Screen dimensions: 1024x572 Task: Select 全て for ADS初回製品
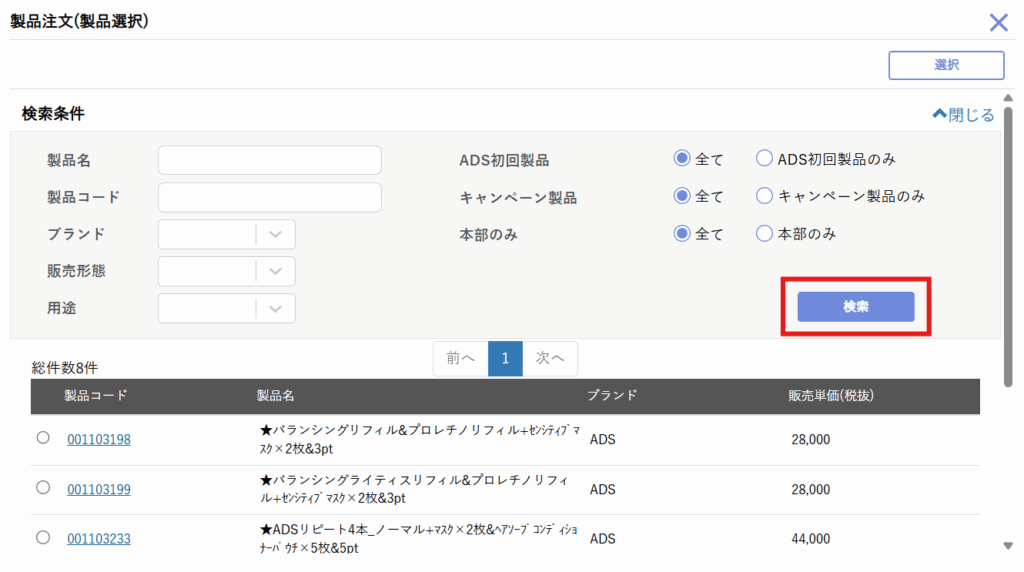click(683, 158)
